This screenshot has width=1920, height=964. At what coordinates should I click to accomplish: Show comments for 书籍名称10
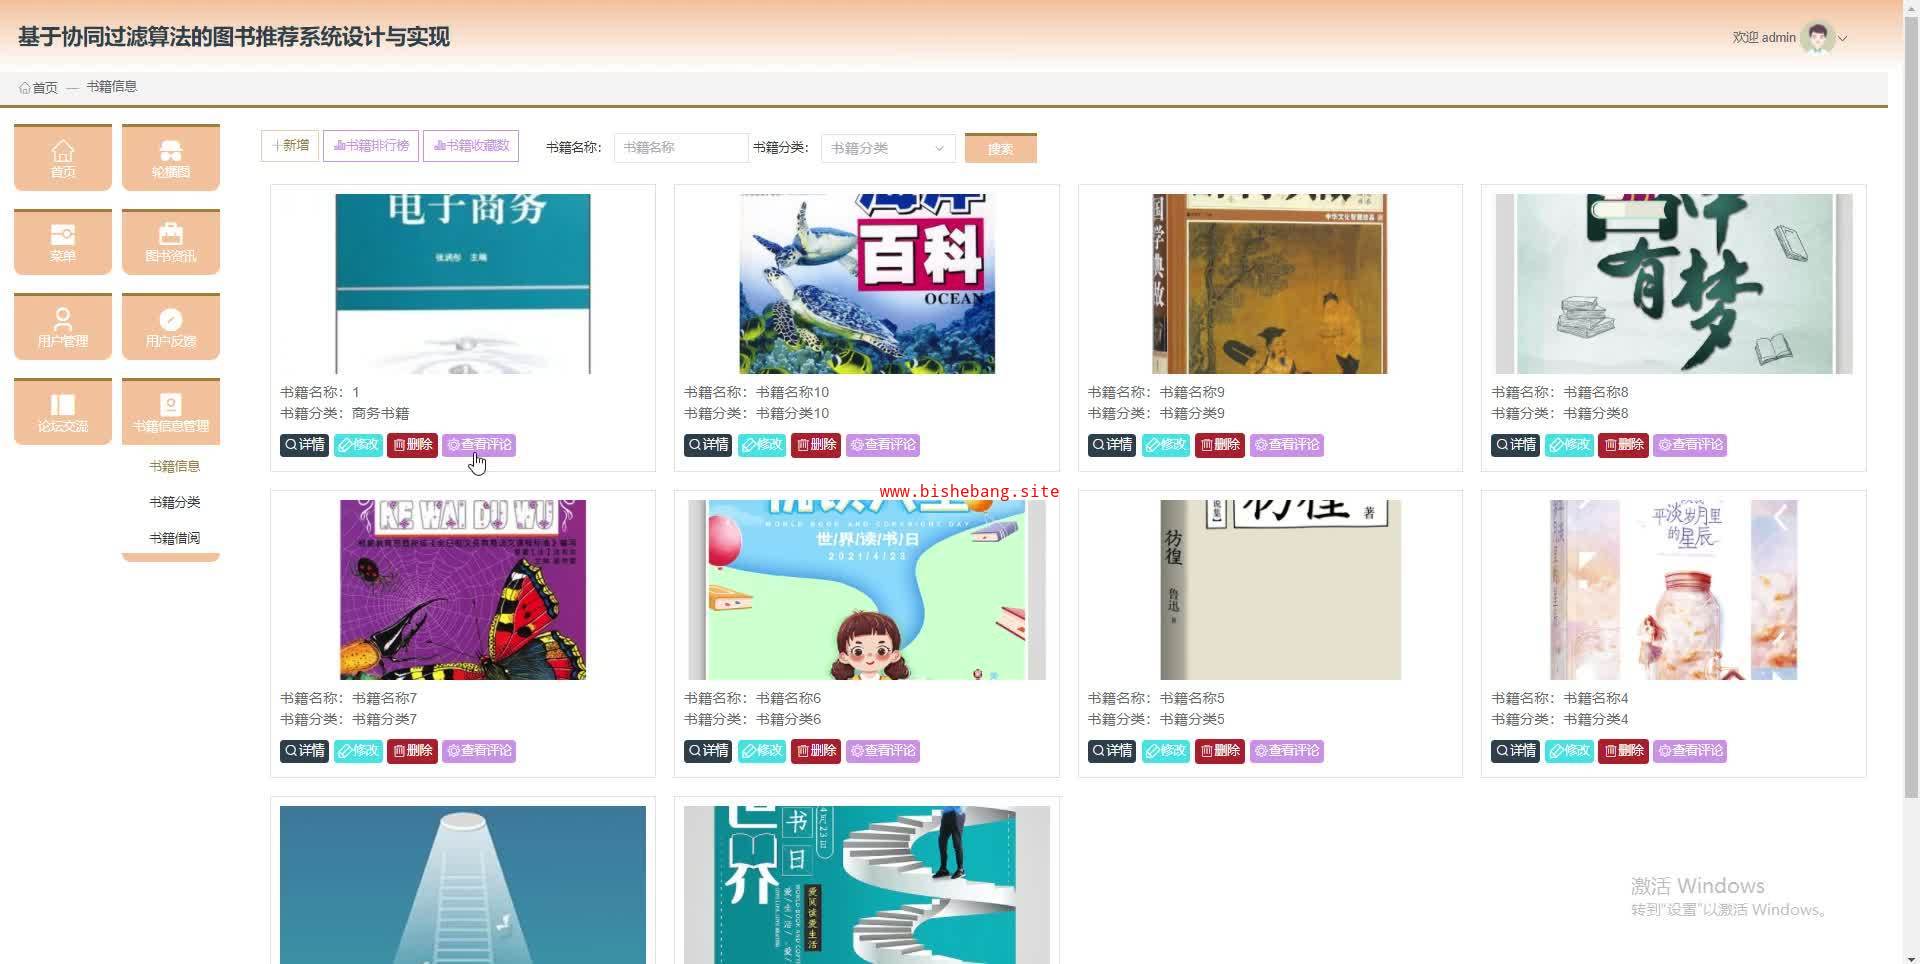883,445
